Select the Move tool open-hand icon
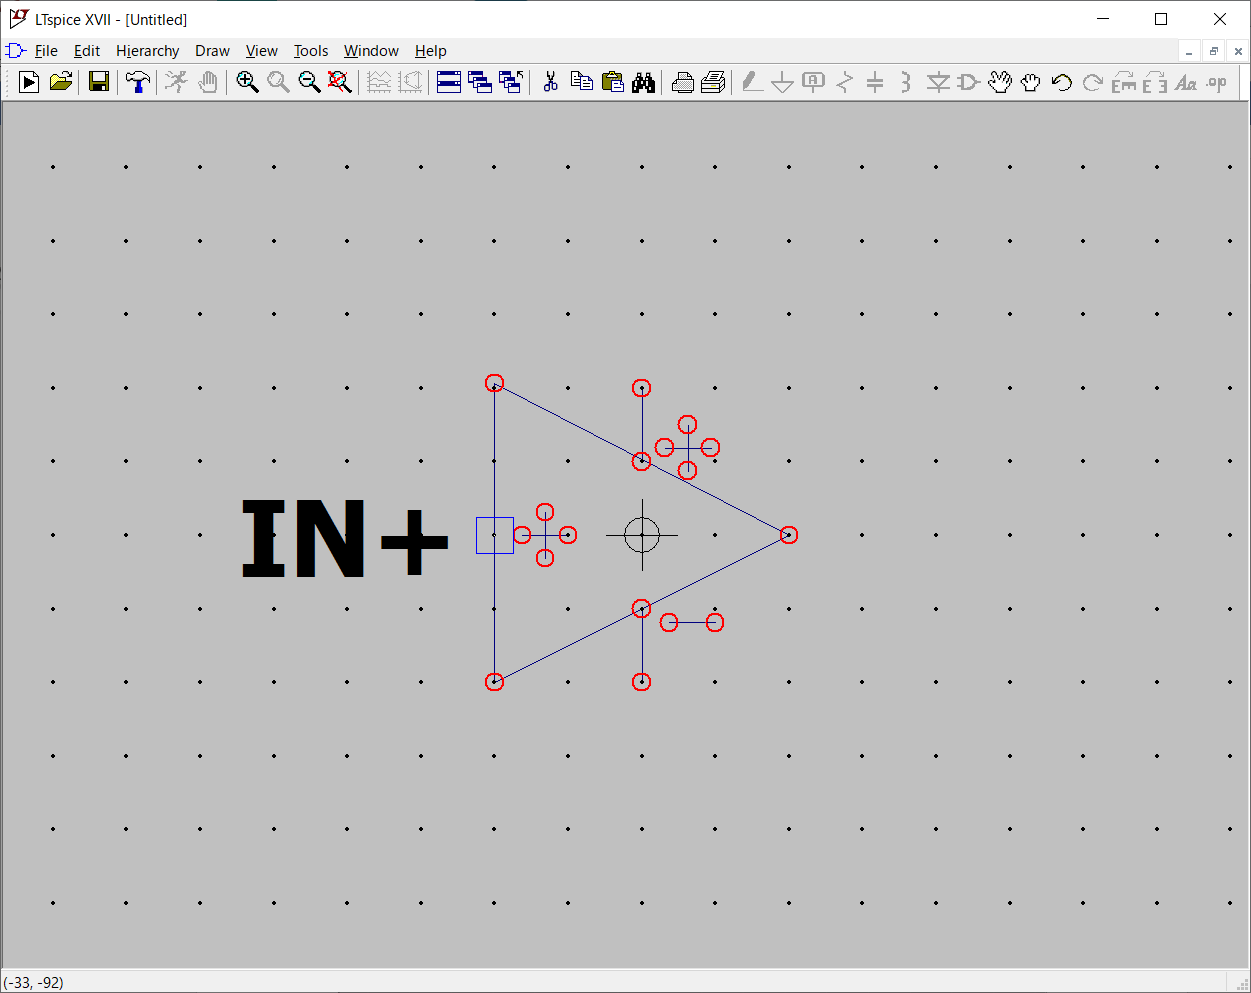The width and height of the screenshot is (1251, 993). pos(1000,82)
